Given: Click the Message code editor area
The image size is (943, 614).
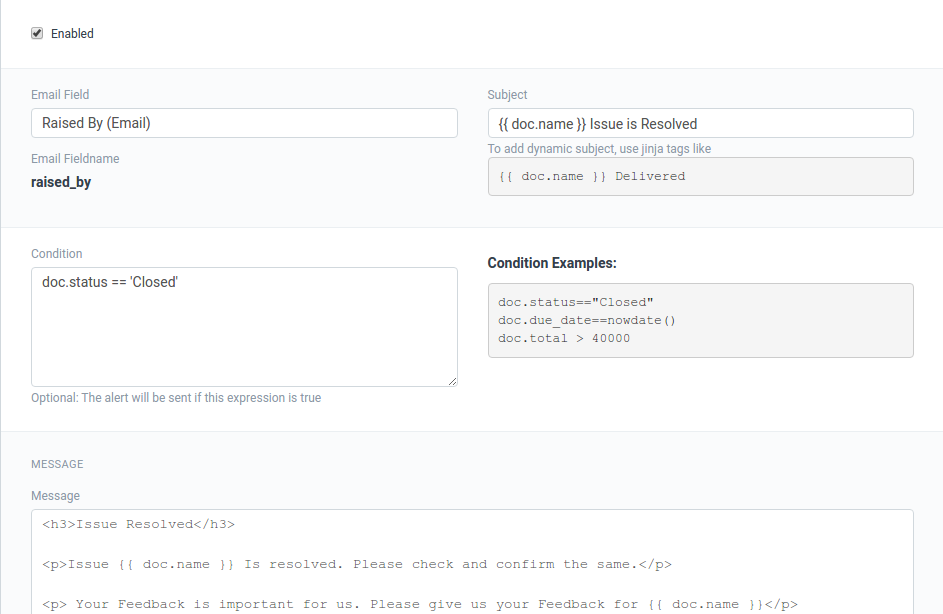Looking at the screenshot, I should (472, 562).
